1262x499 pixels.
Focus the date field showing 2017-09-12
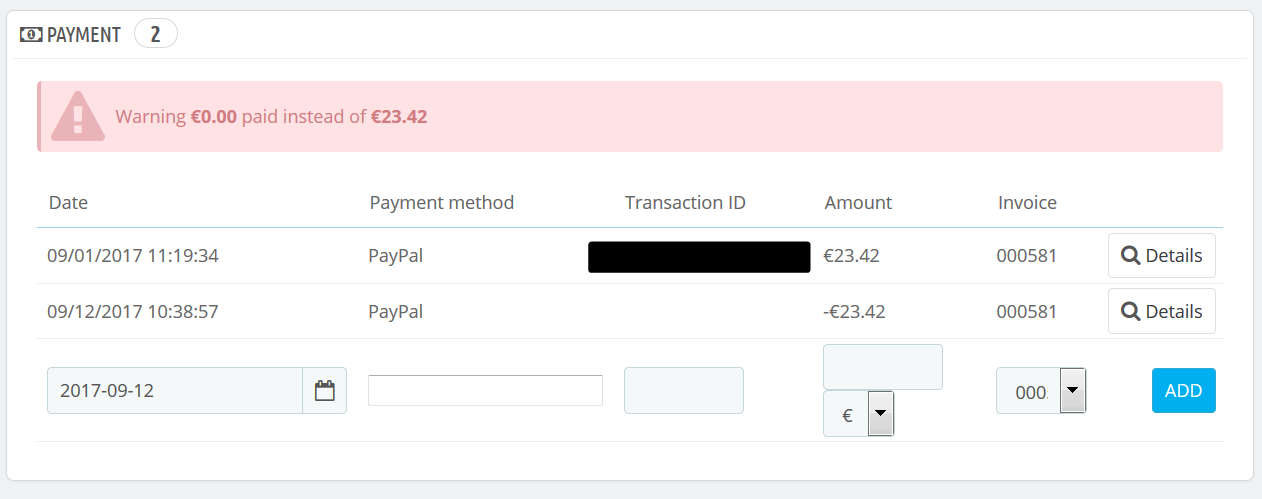175,390
